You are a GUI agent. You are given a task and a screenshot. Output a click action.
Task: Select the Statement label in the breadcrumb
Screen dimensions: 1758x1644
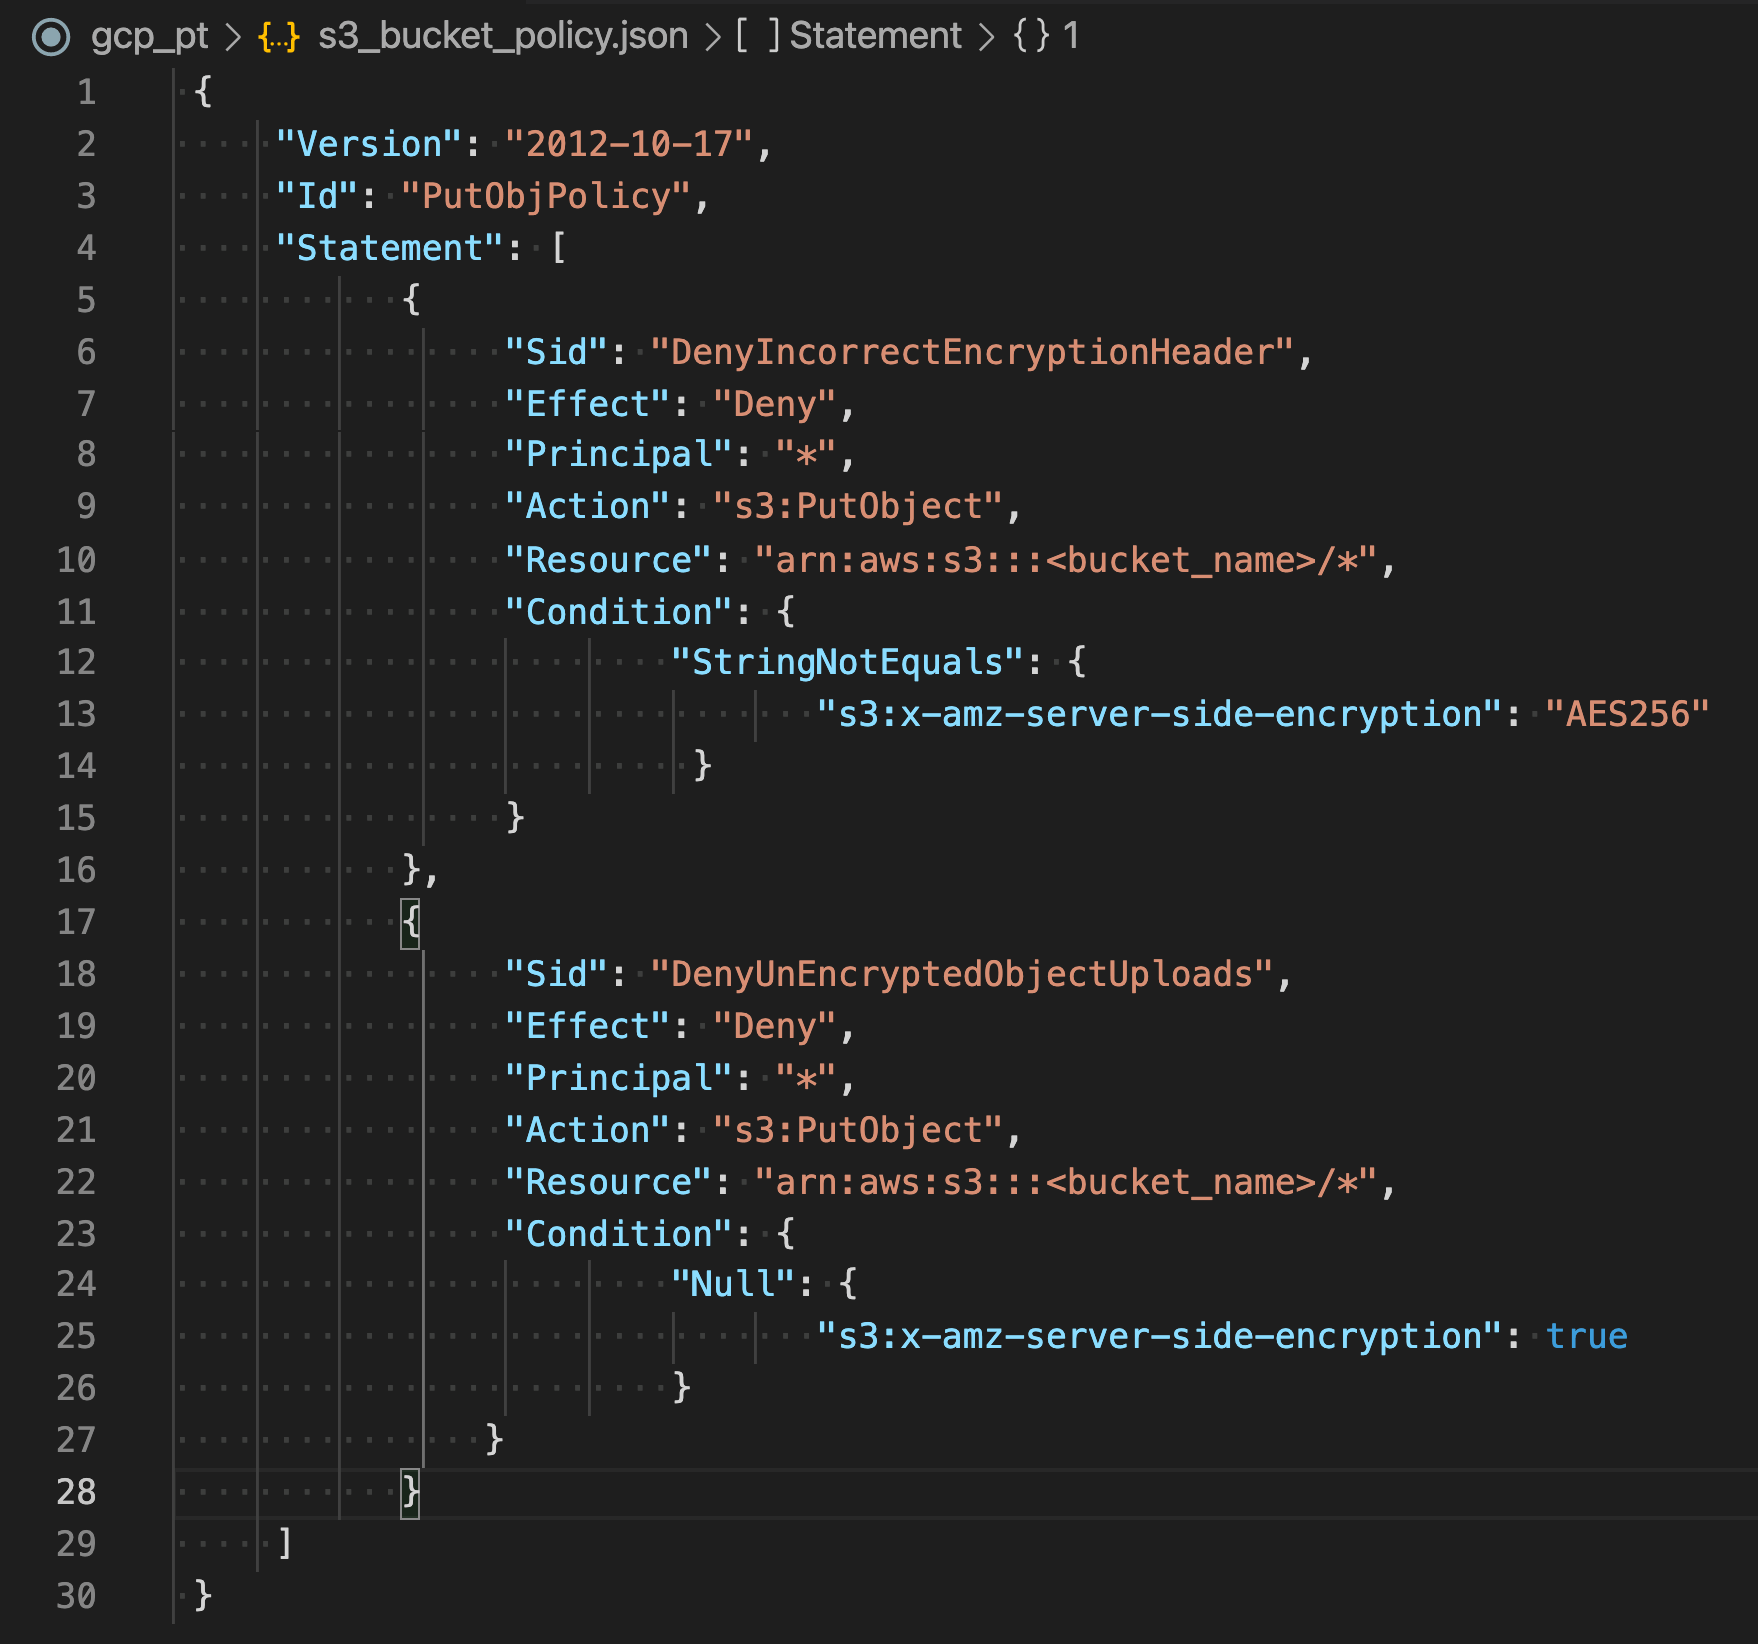[875, 35]
